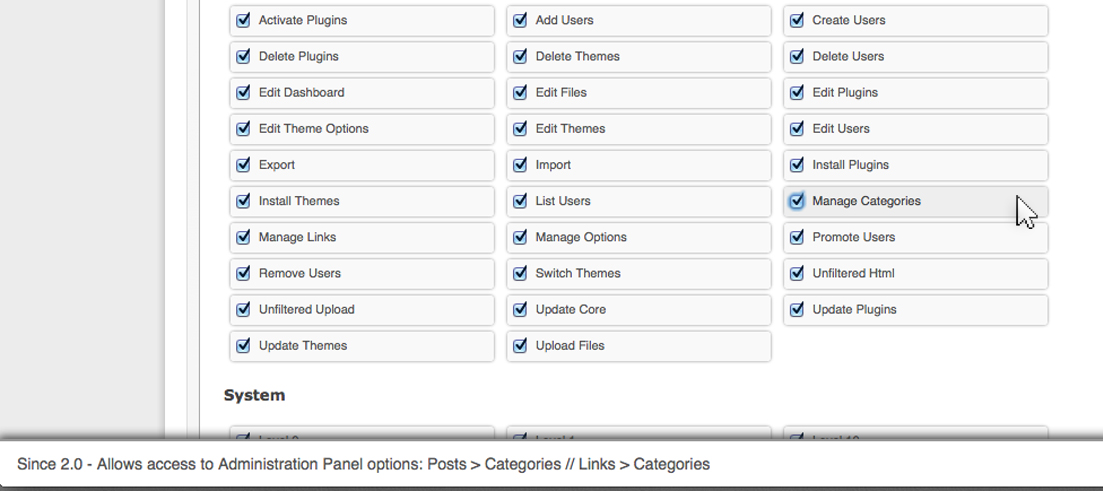1103x491 pixels.
Task: Disable the Delete Plugins capability
Action: 243,56
